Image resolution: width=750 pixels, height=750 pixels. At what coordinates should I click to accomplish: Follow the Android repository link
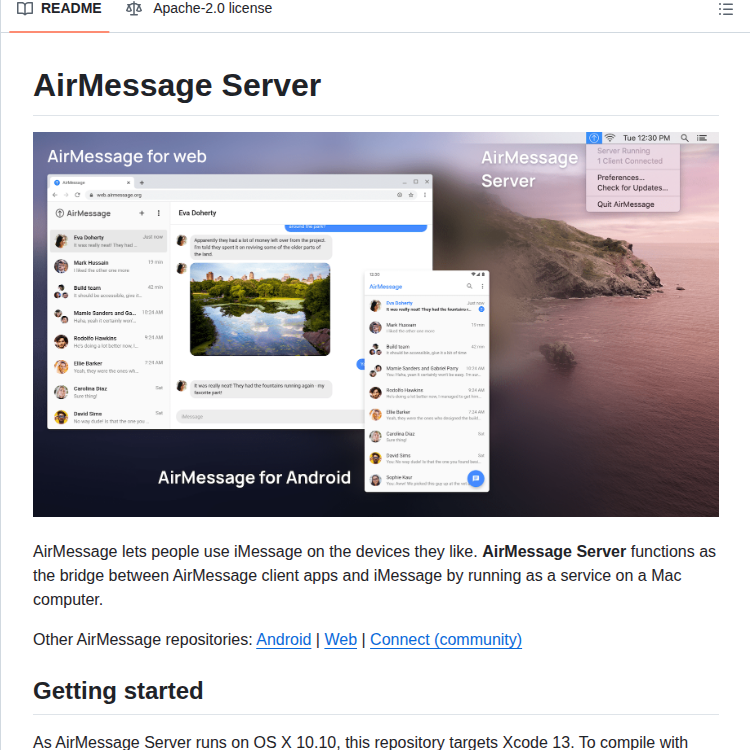pyautogui.click(x=284, y=640)
